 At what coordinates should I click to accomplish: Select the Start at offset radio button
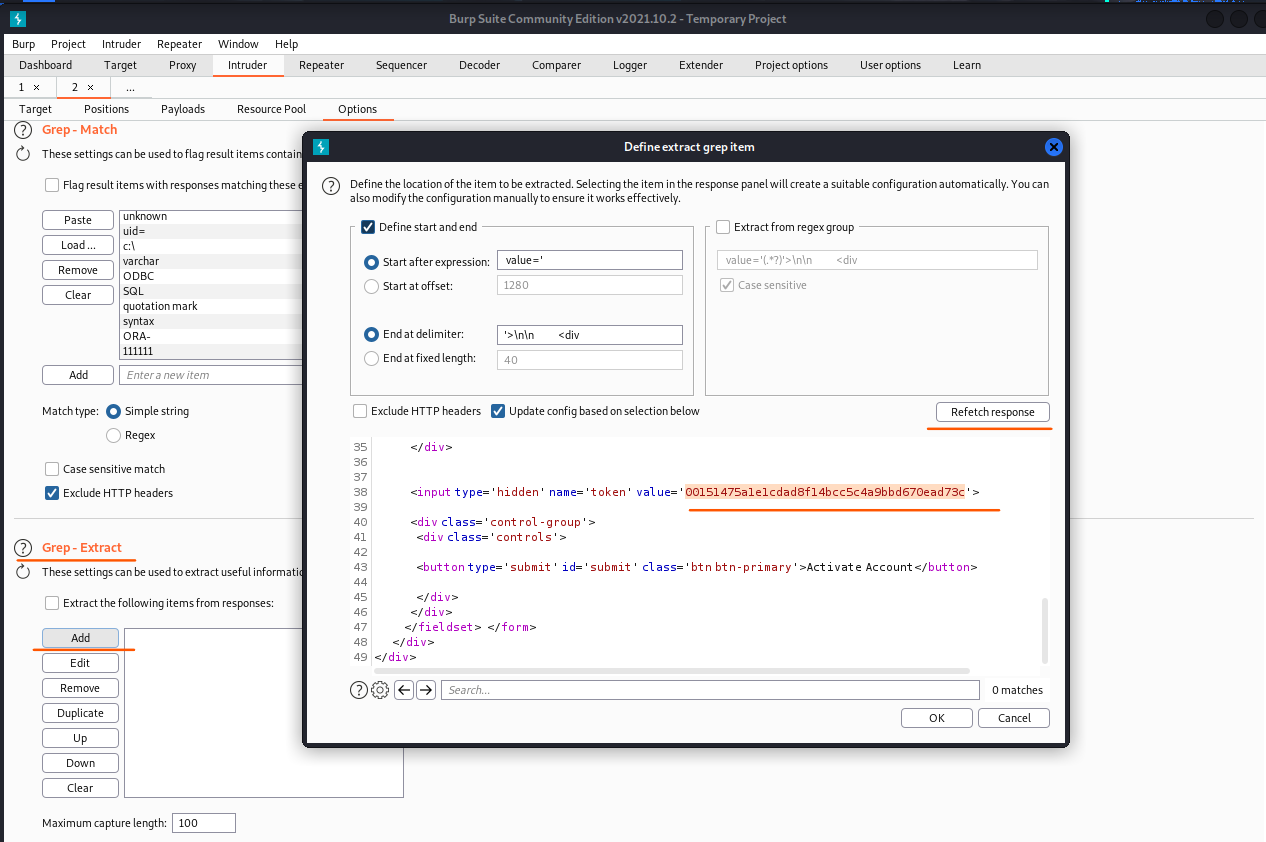[x=372, y=286]
